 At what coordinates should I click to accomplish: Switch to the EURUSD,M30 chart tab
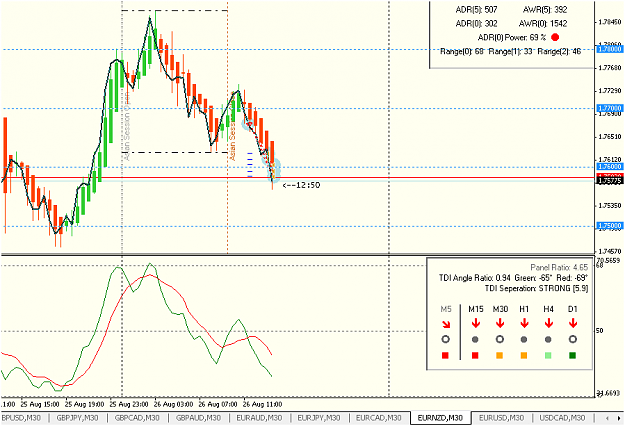(x=501, y=418)
